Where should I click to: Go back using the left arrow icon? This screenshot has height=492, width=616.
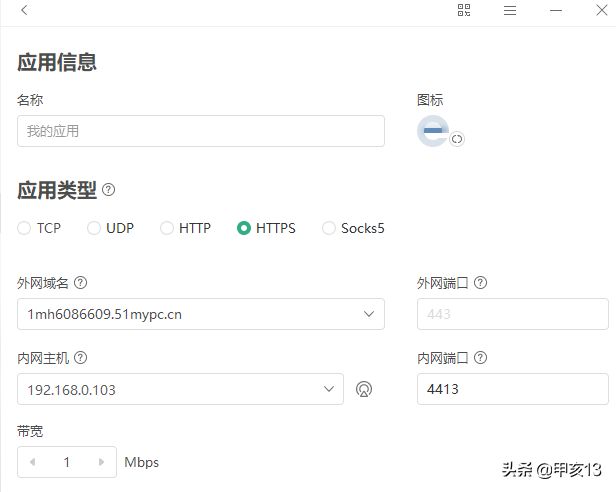(24, 10)
